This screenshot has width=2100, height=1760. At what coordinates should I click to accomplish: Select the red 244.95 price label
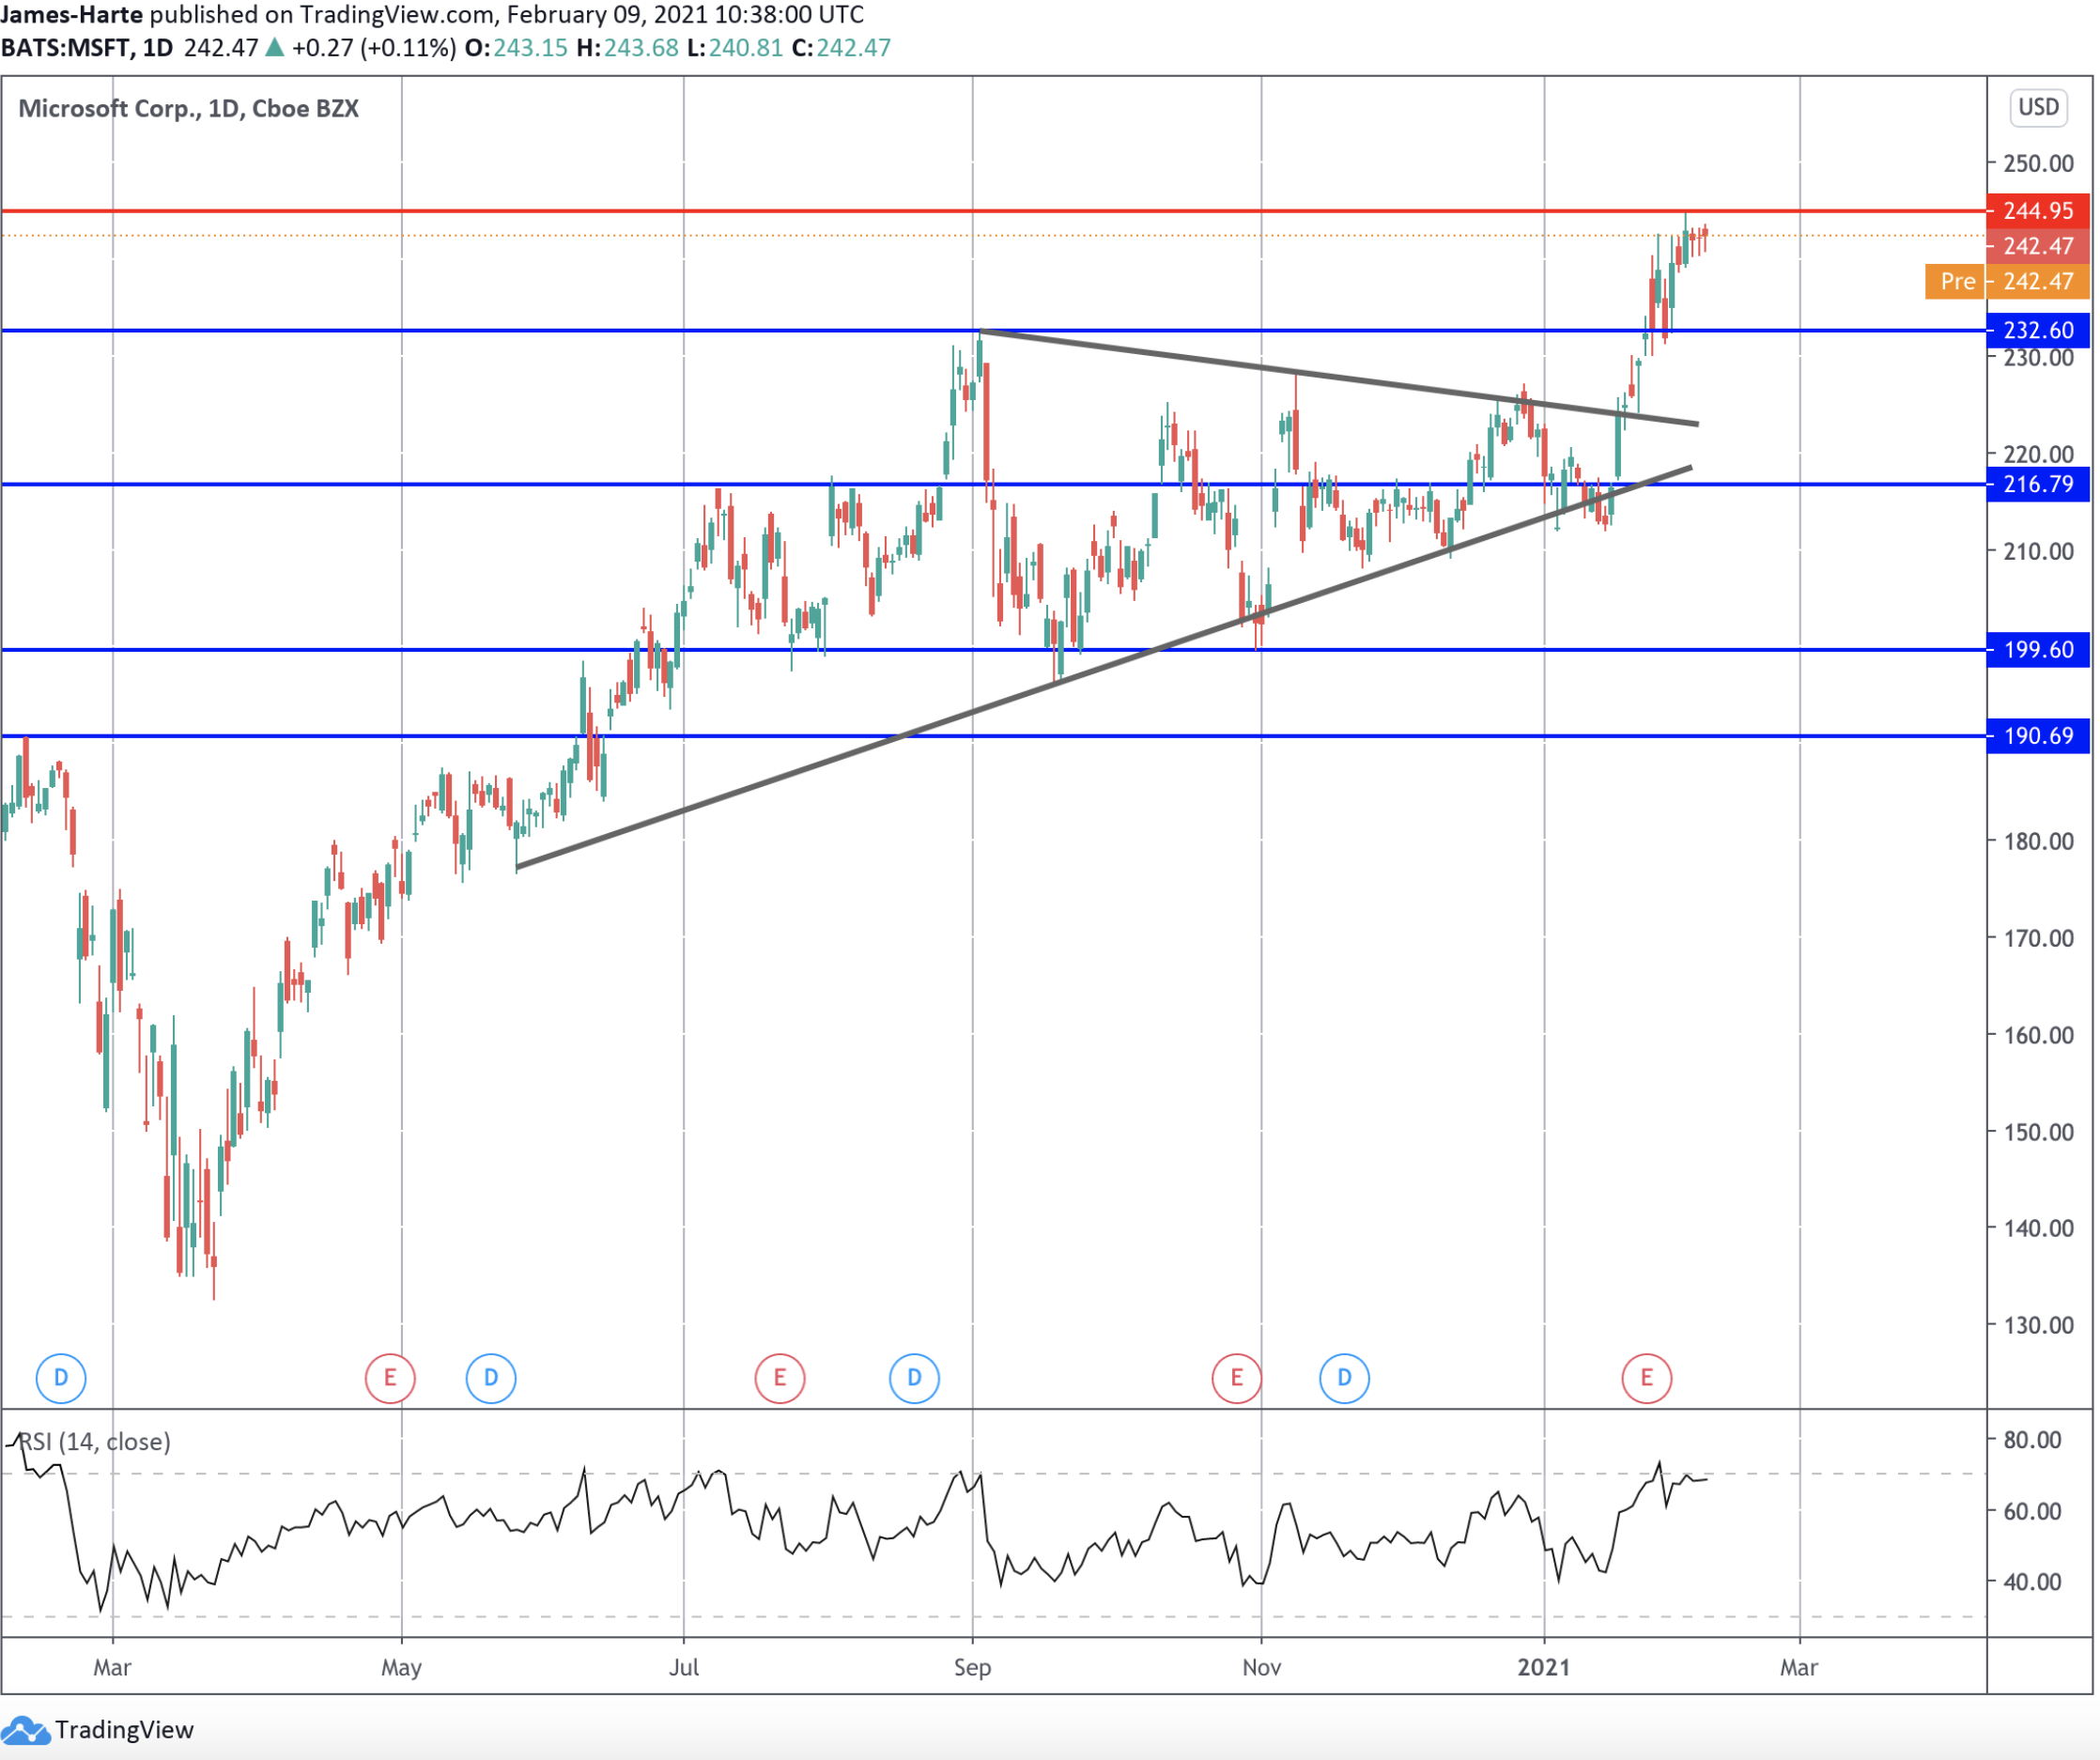(x=2038, y=211)
